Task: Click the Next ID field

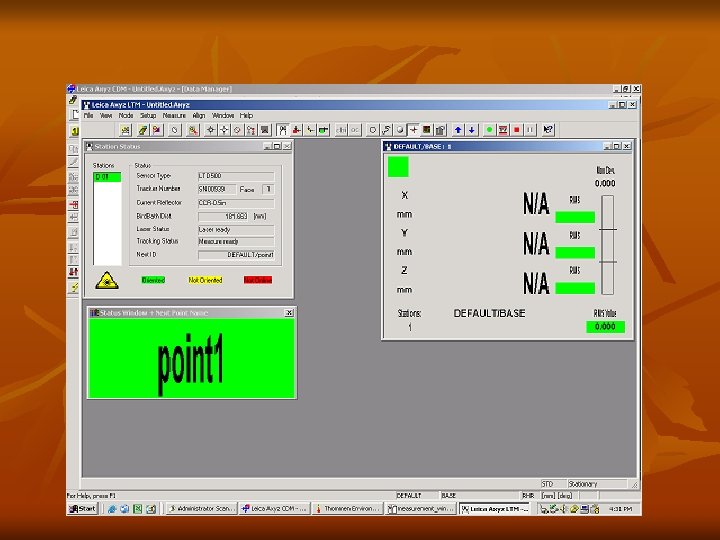Action: [x=236, y=255]
